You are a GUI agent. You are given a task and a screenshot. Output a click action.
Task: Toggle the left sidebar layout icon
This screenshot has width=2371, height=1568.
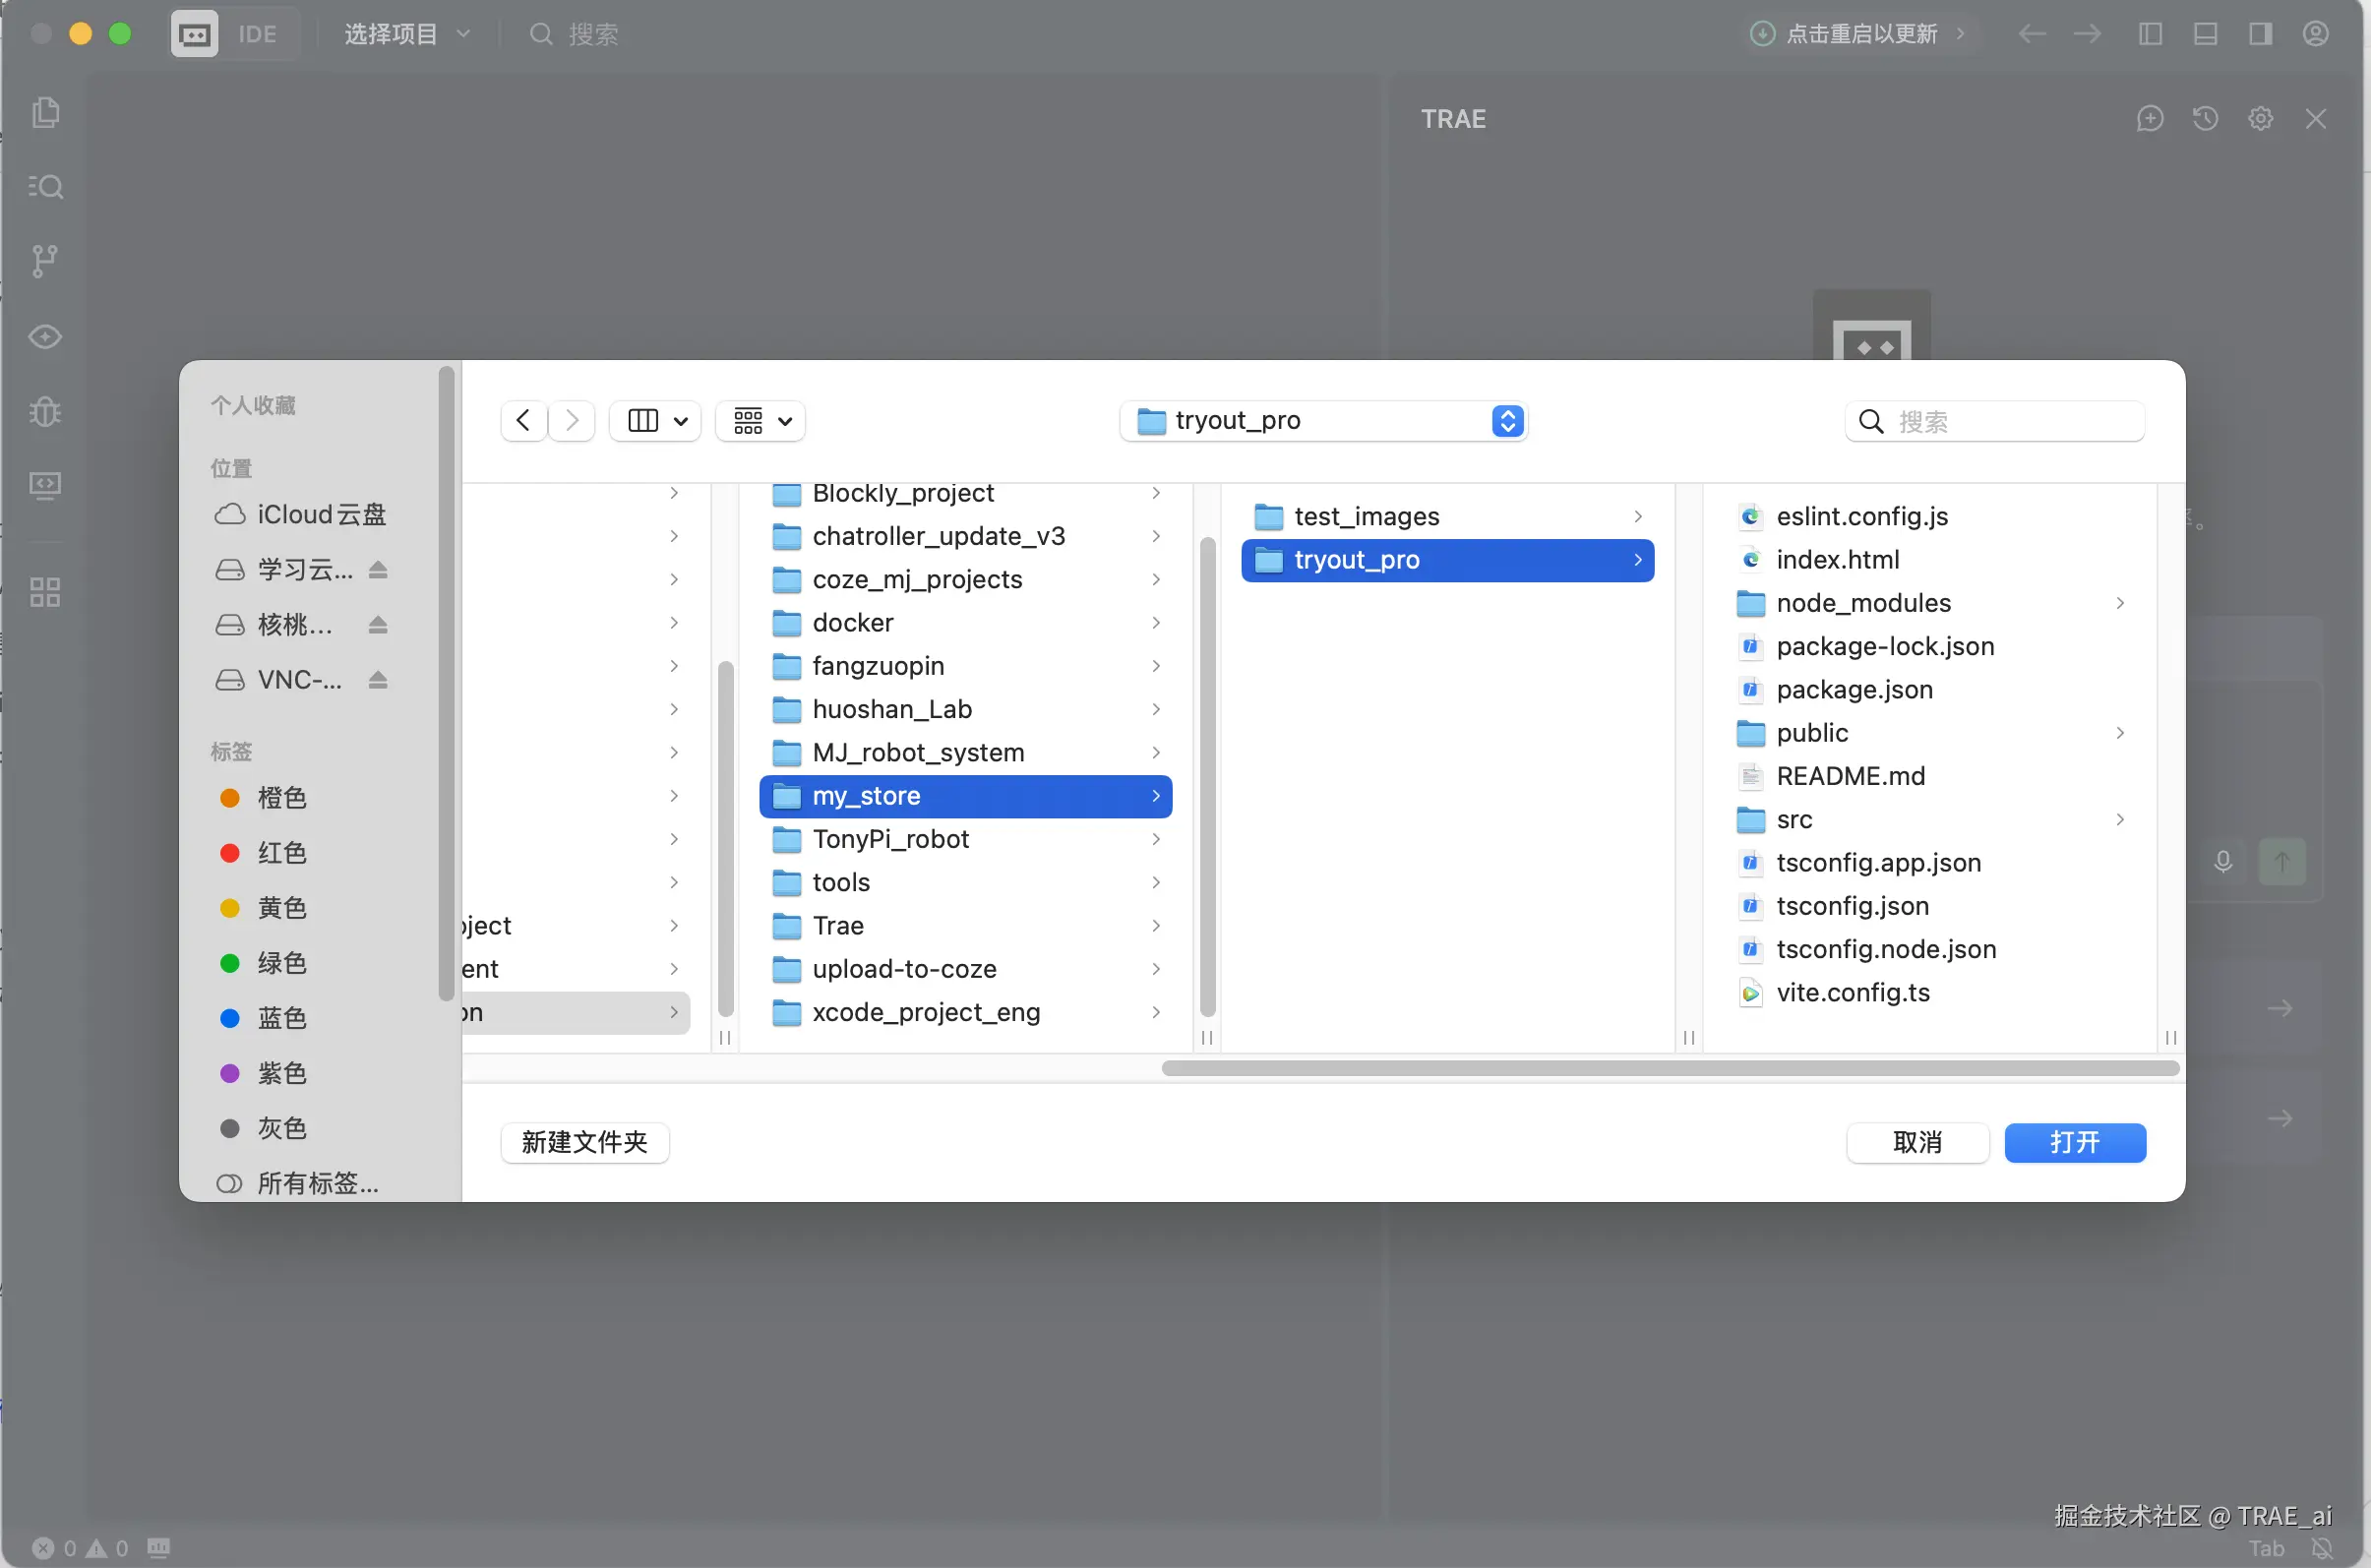(x=2150, y=34)
